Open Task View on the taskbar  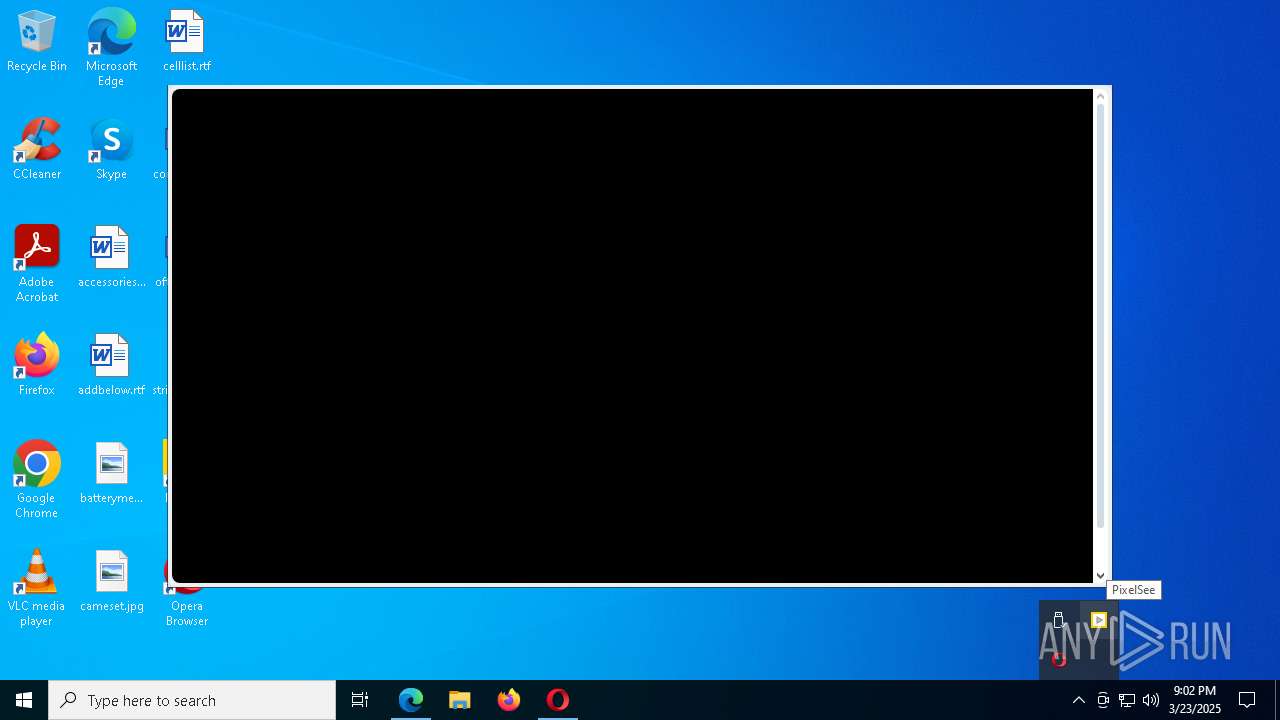point(360,700)
